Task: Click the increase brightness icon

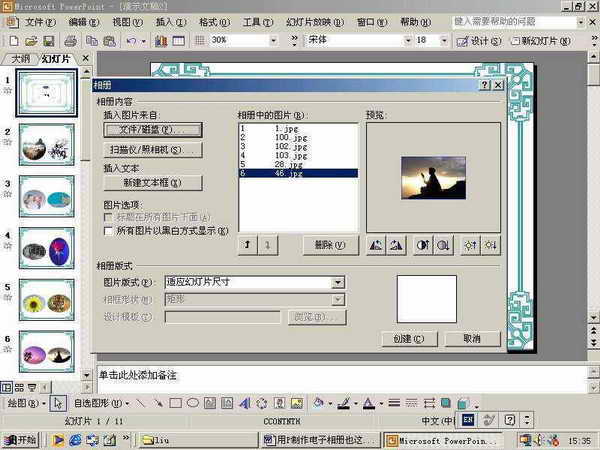Action: 468,245
